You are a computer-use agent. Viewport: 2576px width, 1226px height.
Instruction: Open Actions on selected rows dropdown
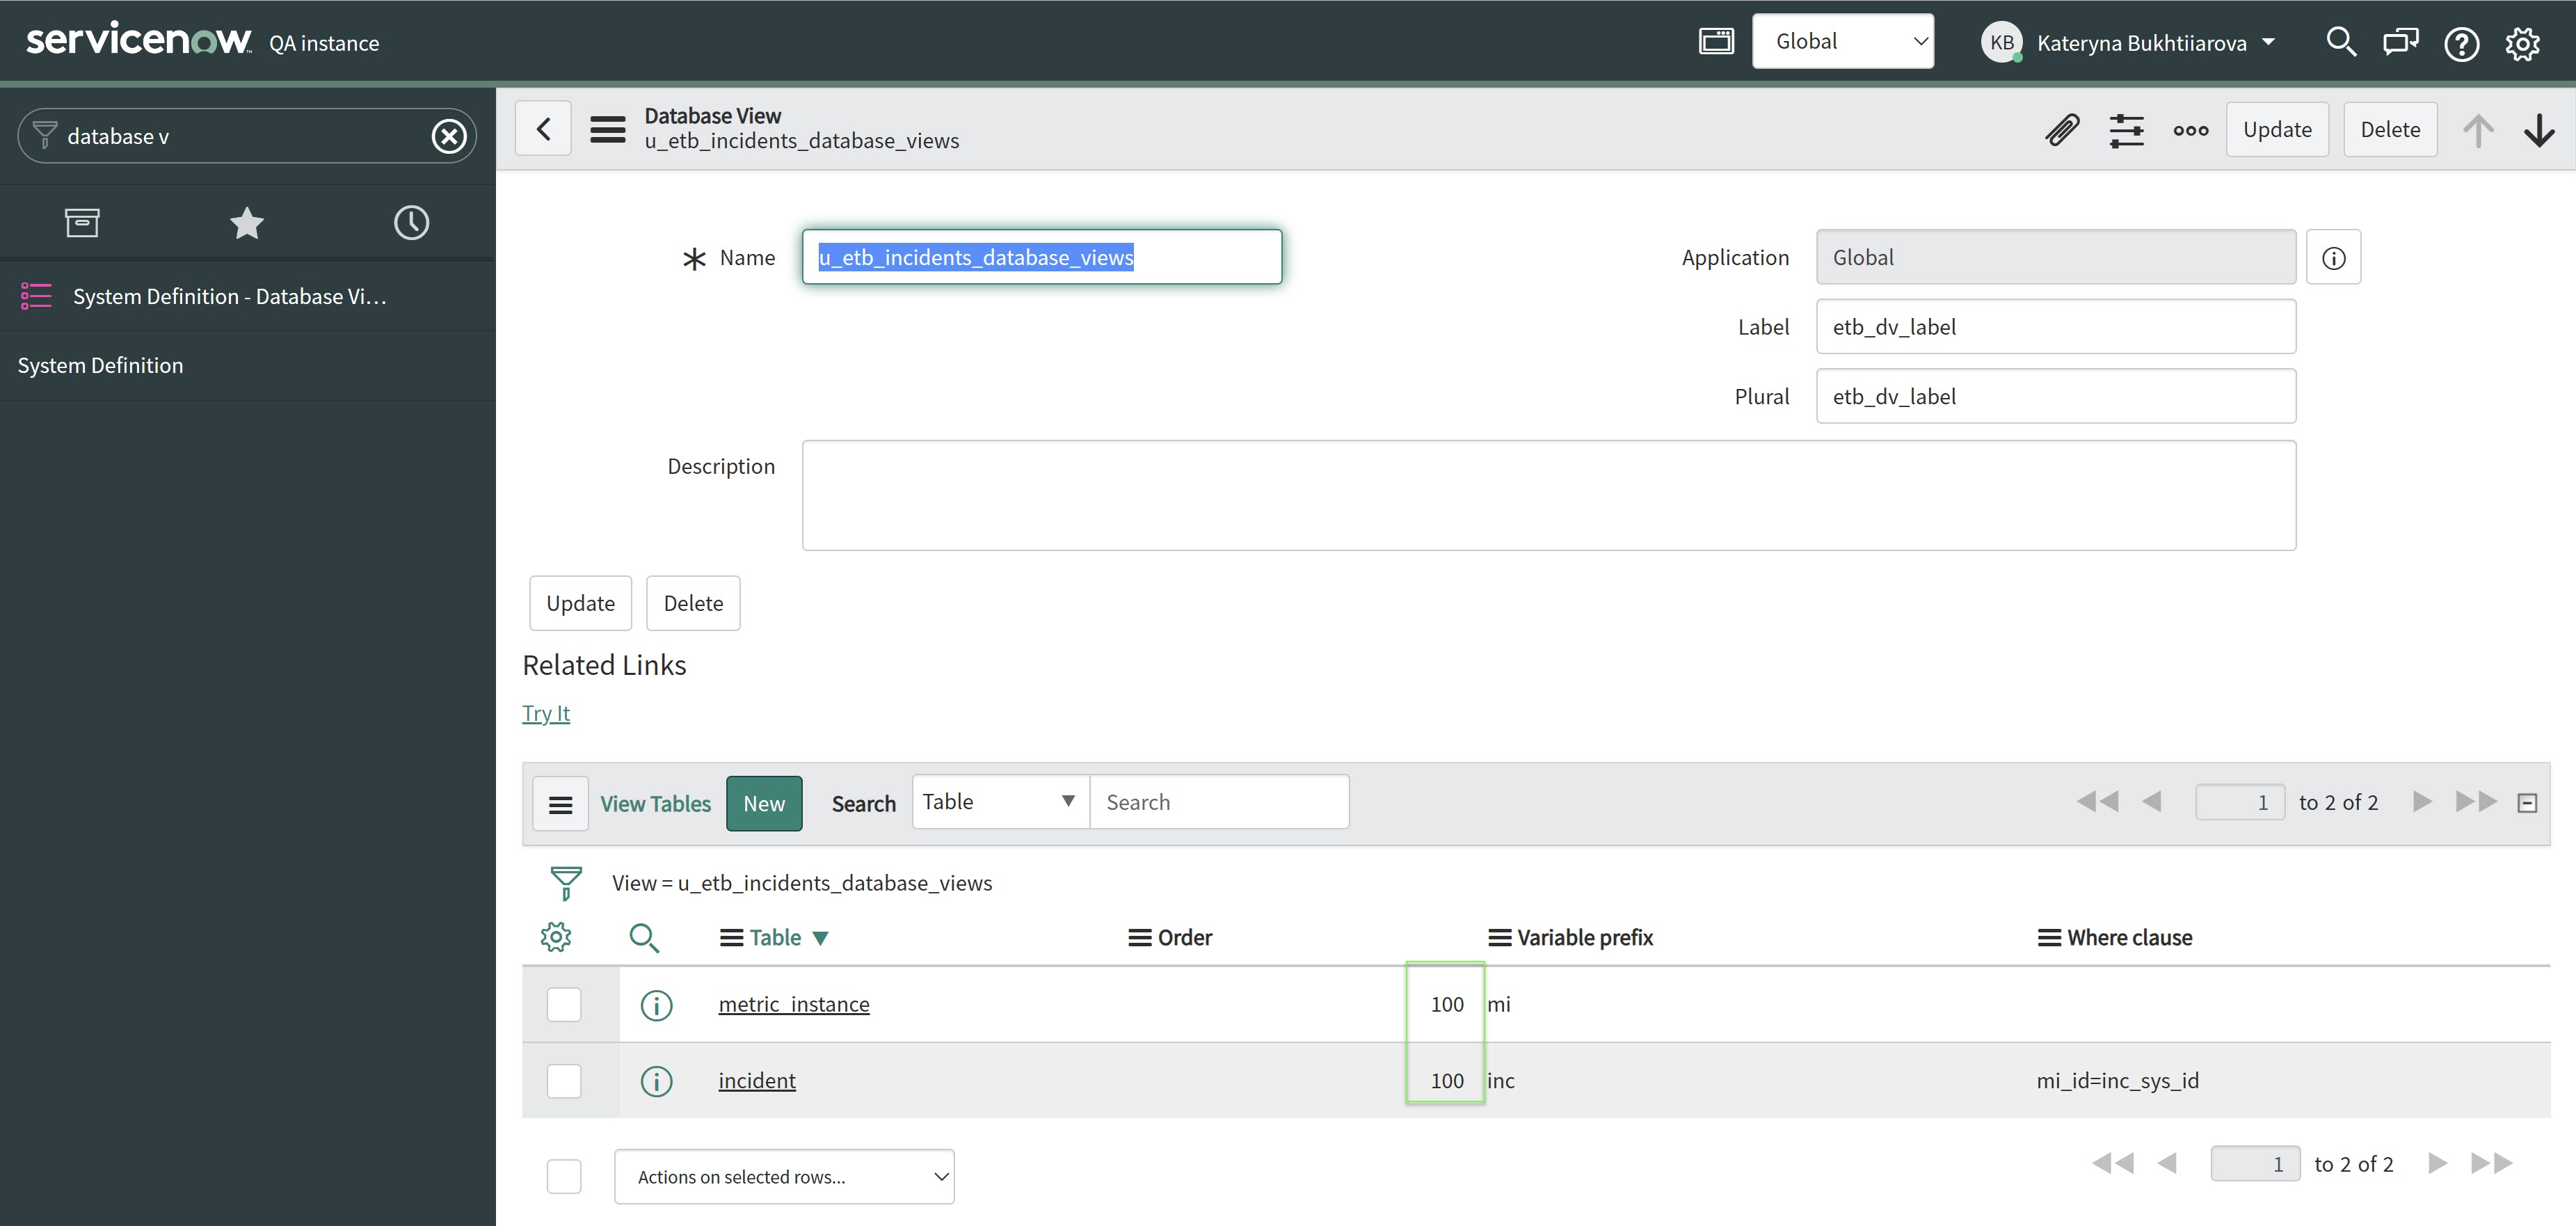coord(784,1177)
